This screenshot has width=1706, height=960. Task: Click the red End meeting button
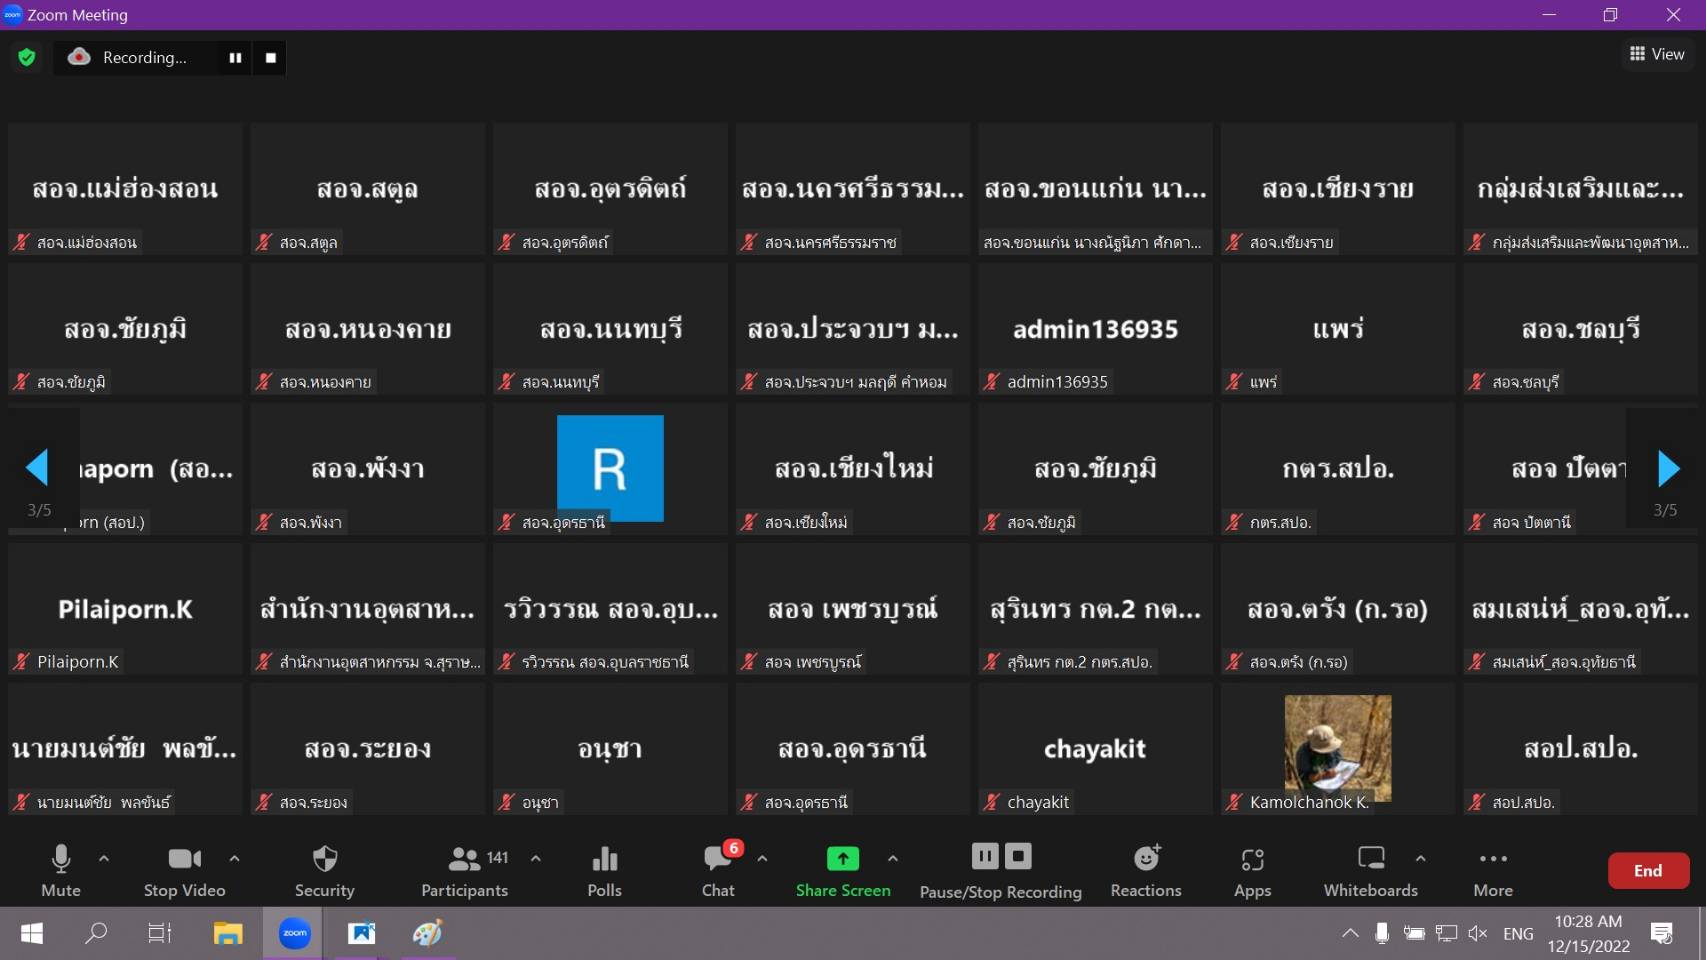[x=1647, y=870]
